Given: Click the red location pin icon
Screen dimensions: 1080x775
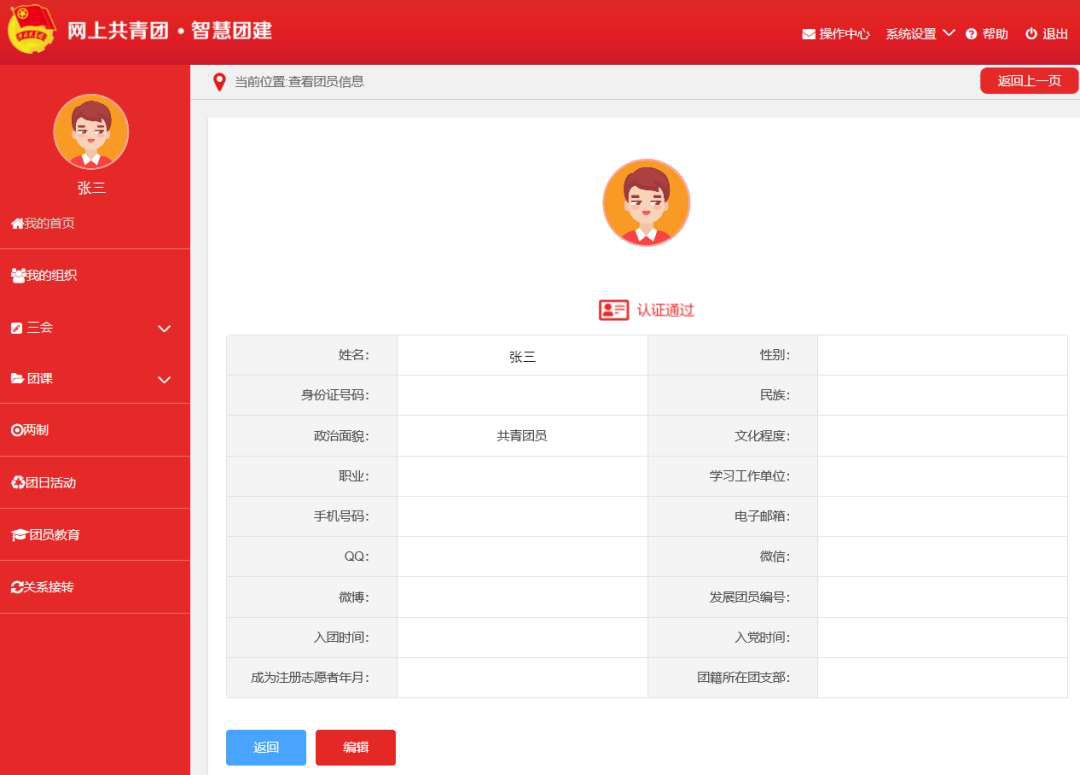Looking at the screenshot, I should click(219, 82).
